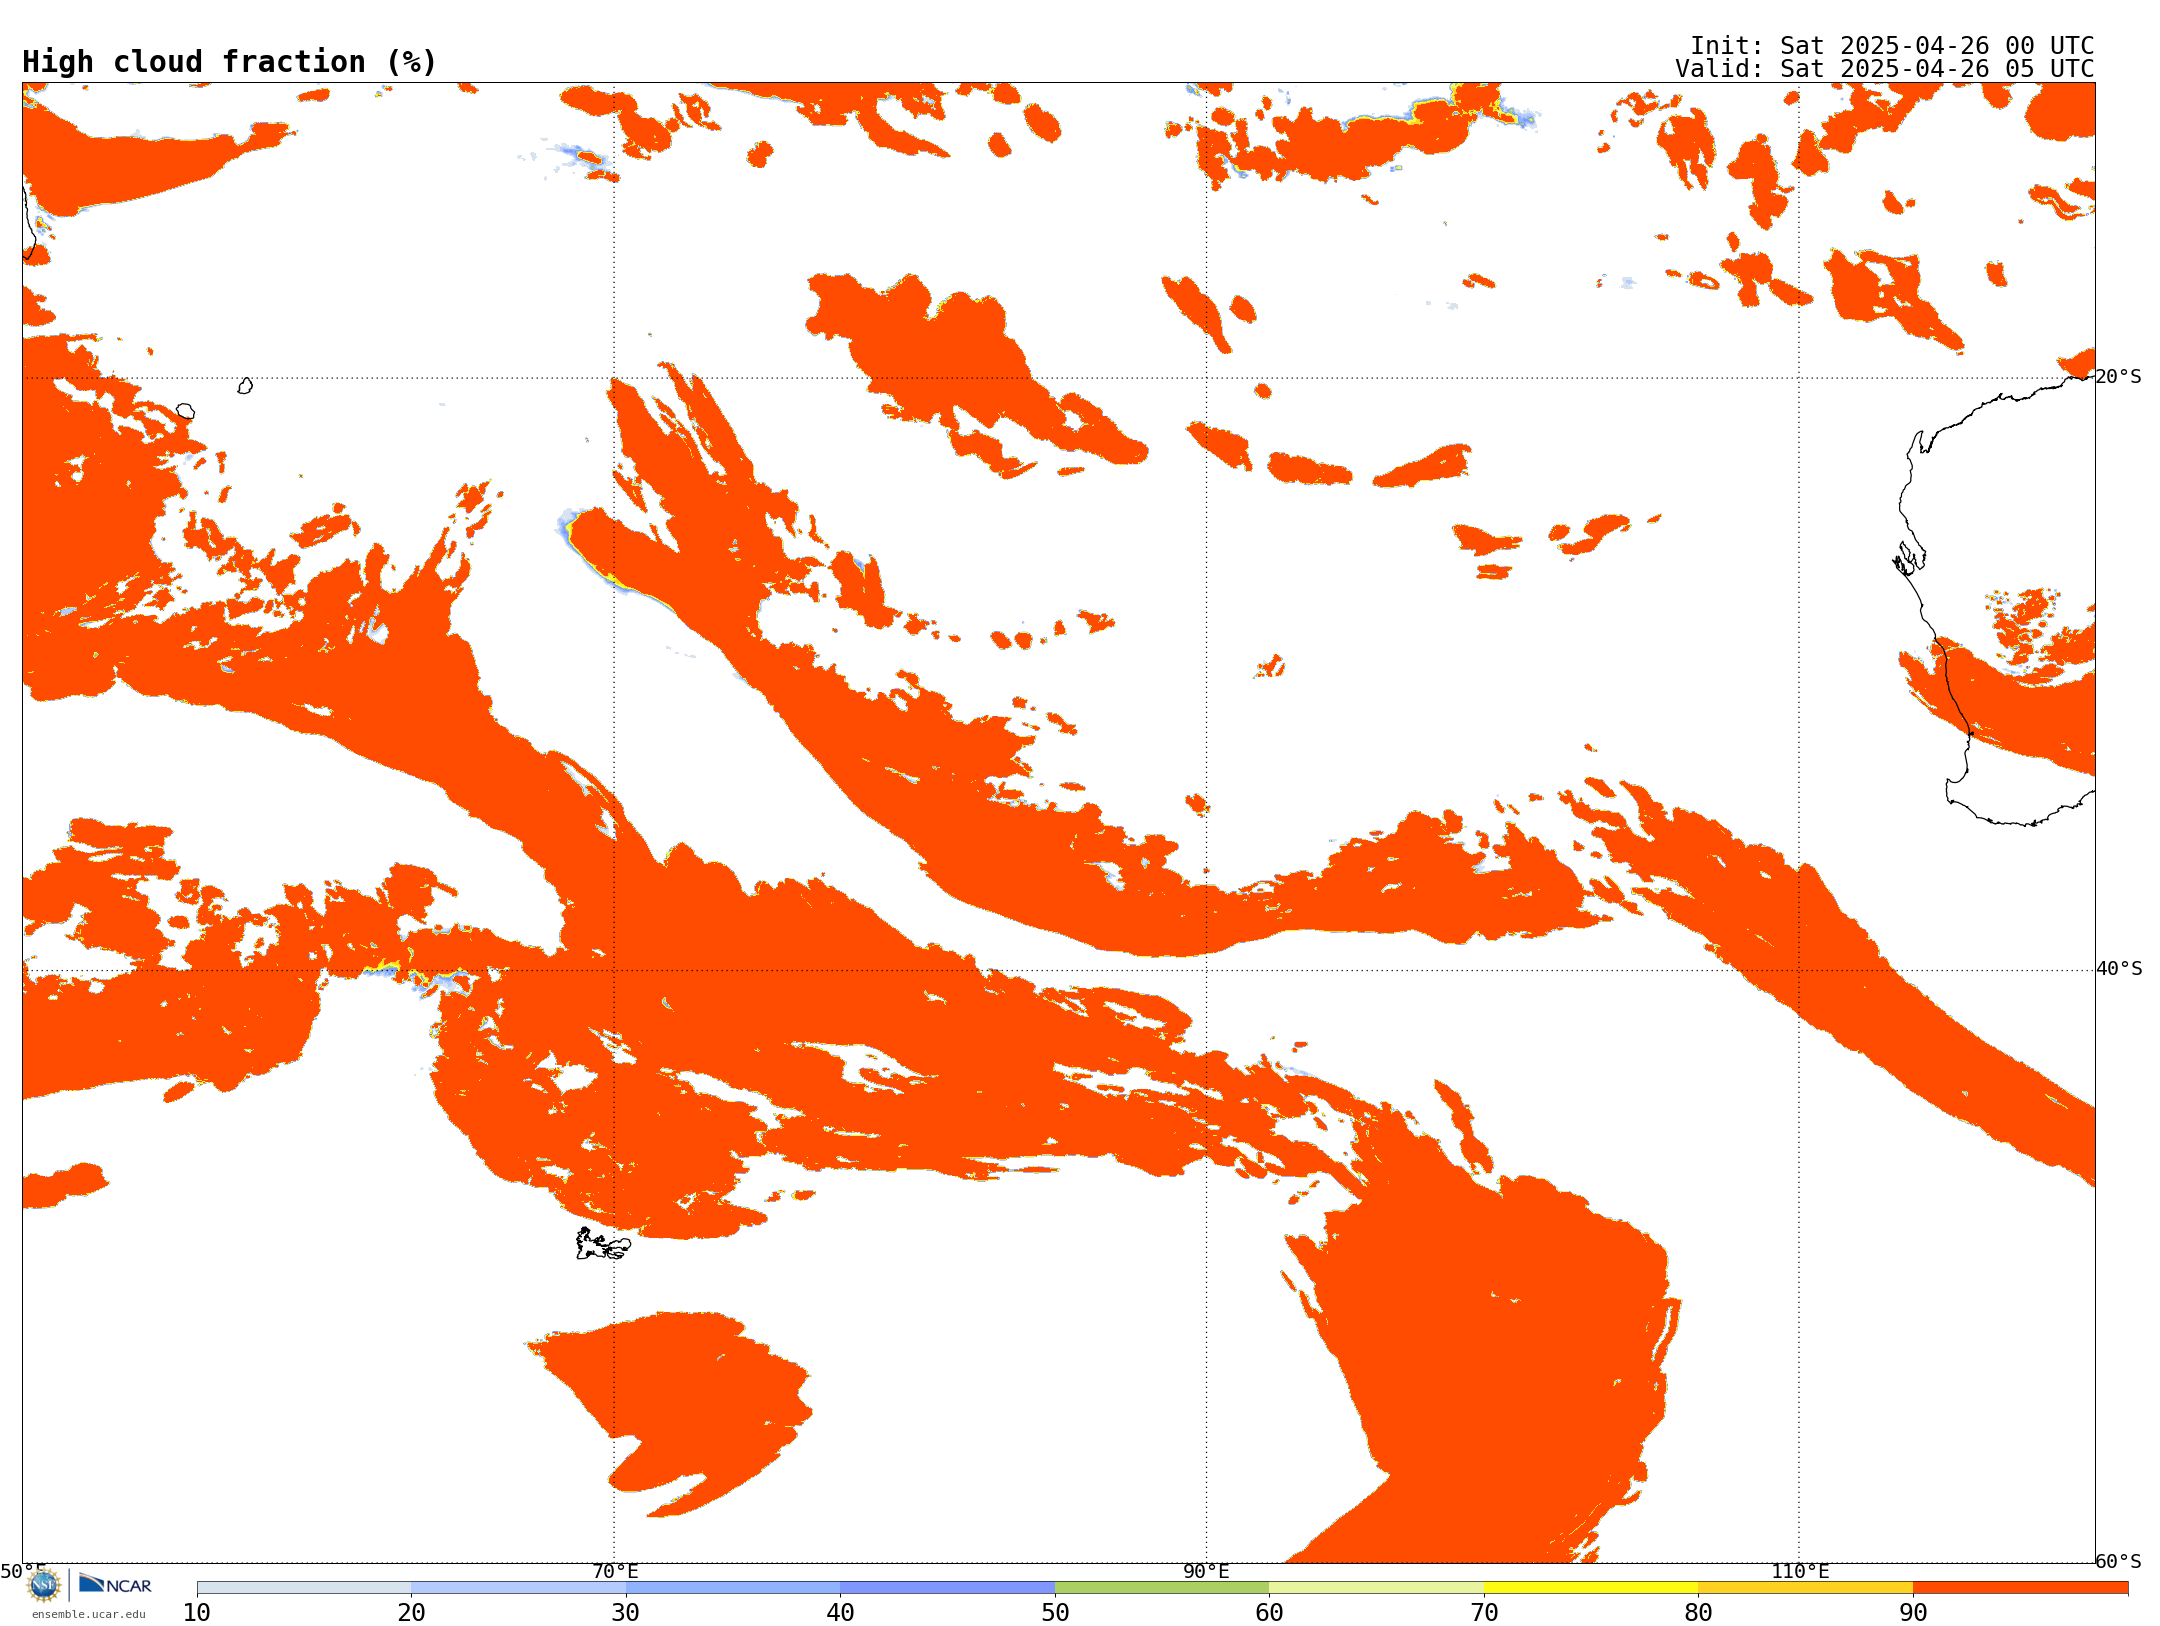2160x1626 pixels.
Task: Click the NSF logo icon
Action: pyautogui.click(x=44, y=1585)
